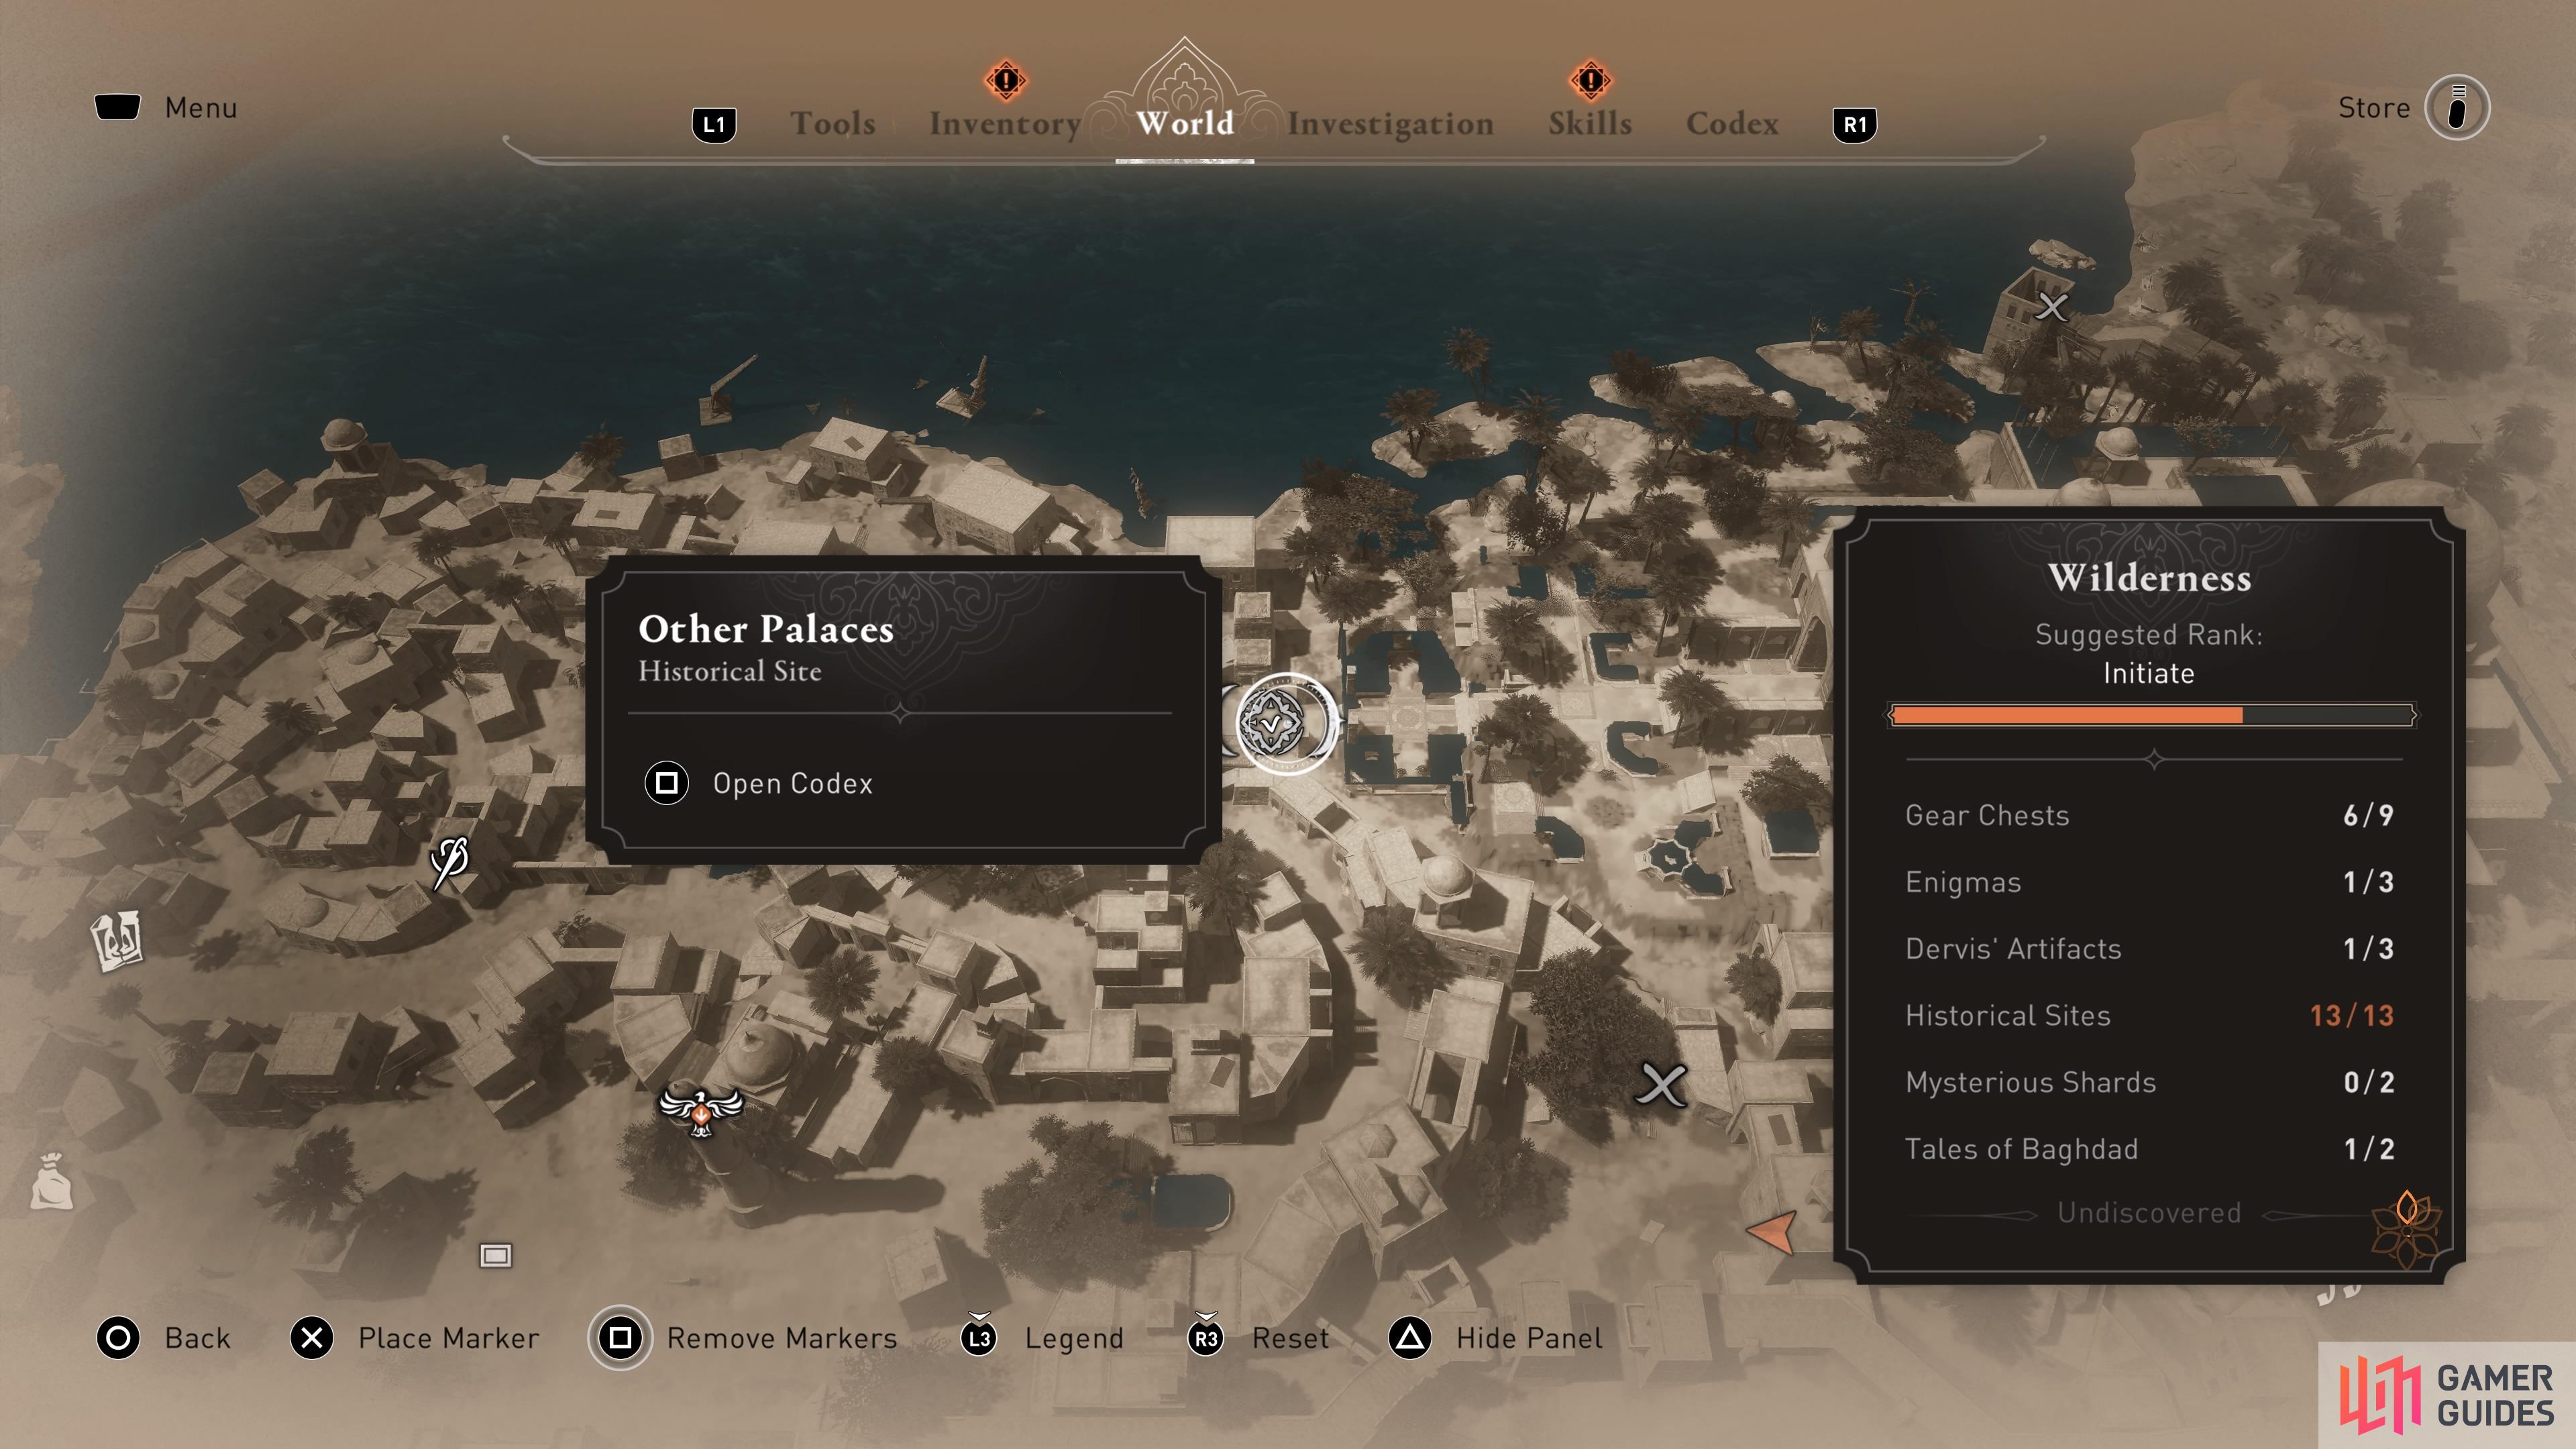Click the Skills alert notification icon
2576x1449 pixels.
click(x=1590, y=79)
